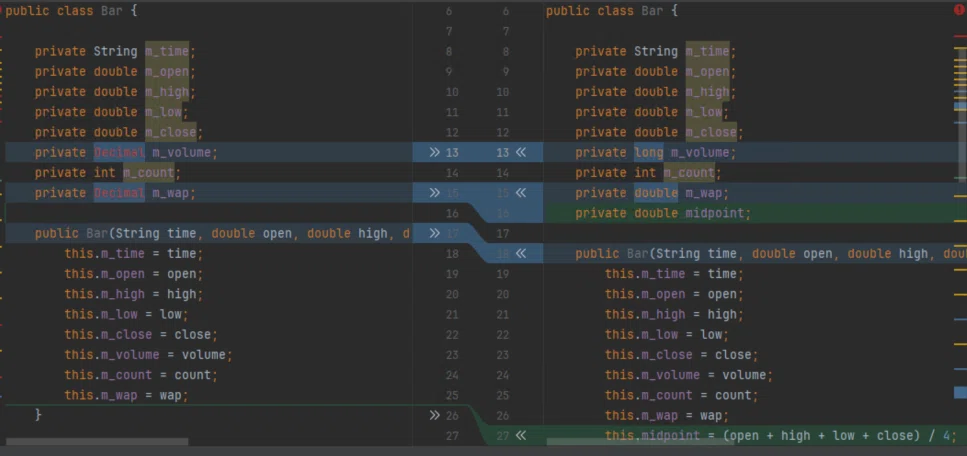The height and width of the screenshot is (456, 967).
Task: Click the » arrow at left line 26
Action: 434,415
